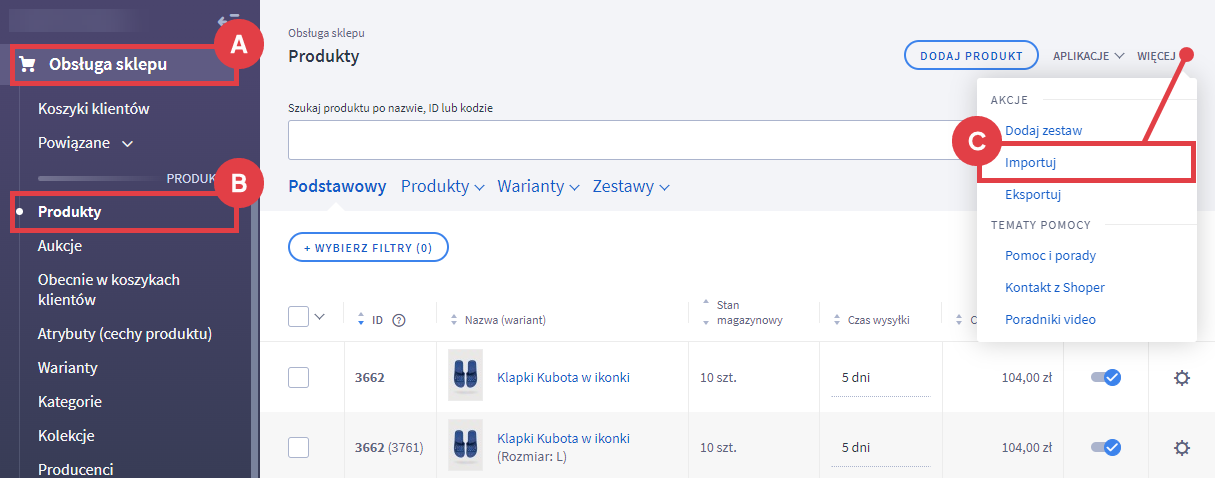Tick the select-all checkbox in table header

[298, 316]
